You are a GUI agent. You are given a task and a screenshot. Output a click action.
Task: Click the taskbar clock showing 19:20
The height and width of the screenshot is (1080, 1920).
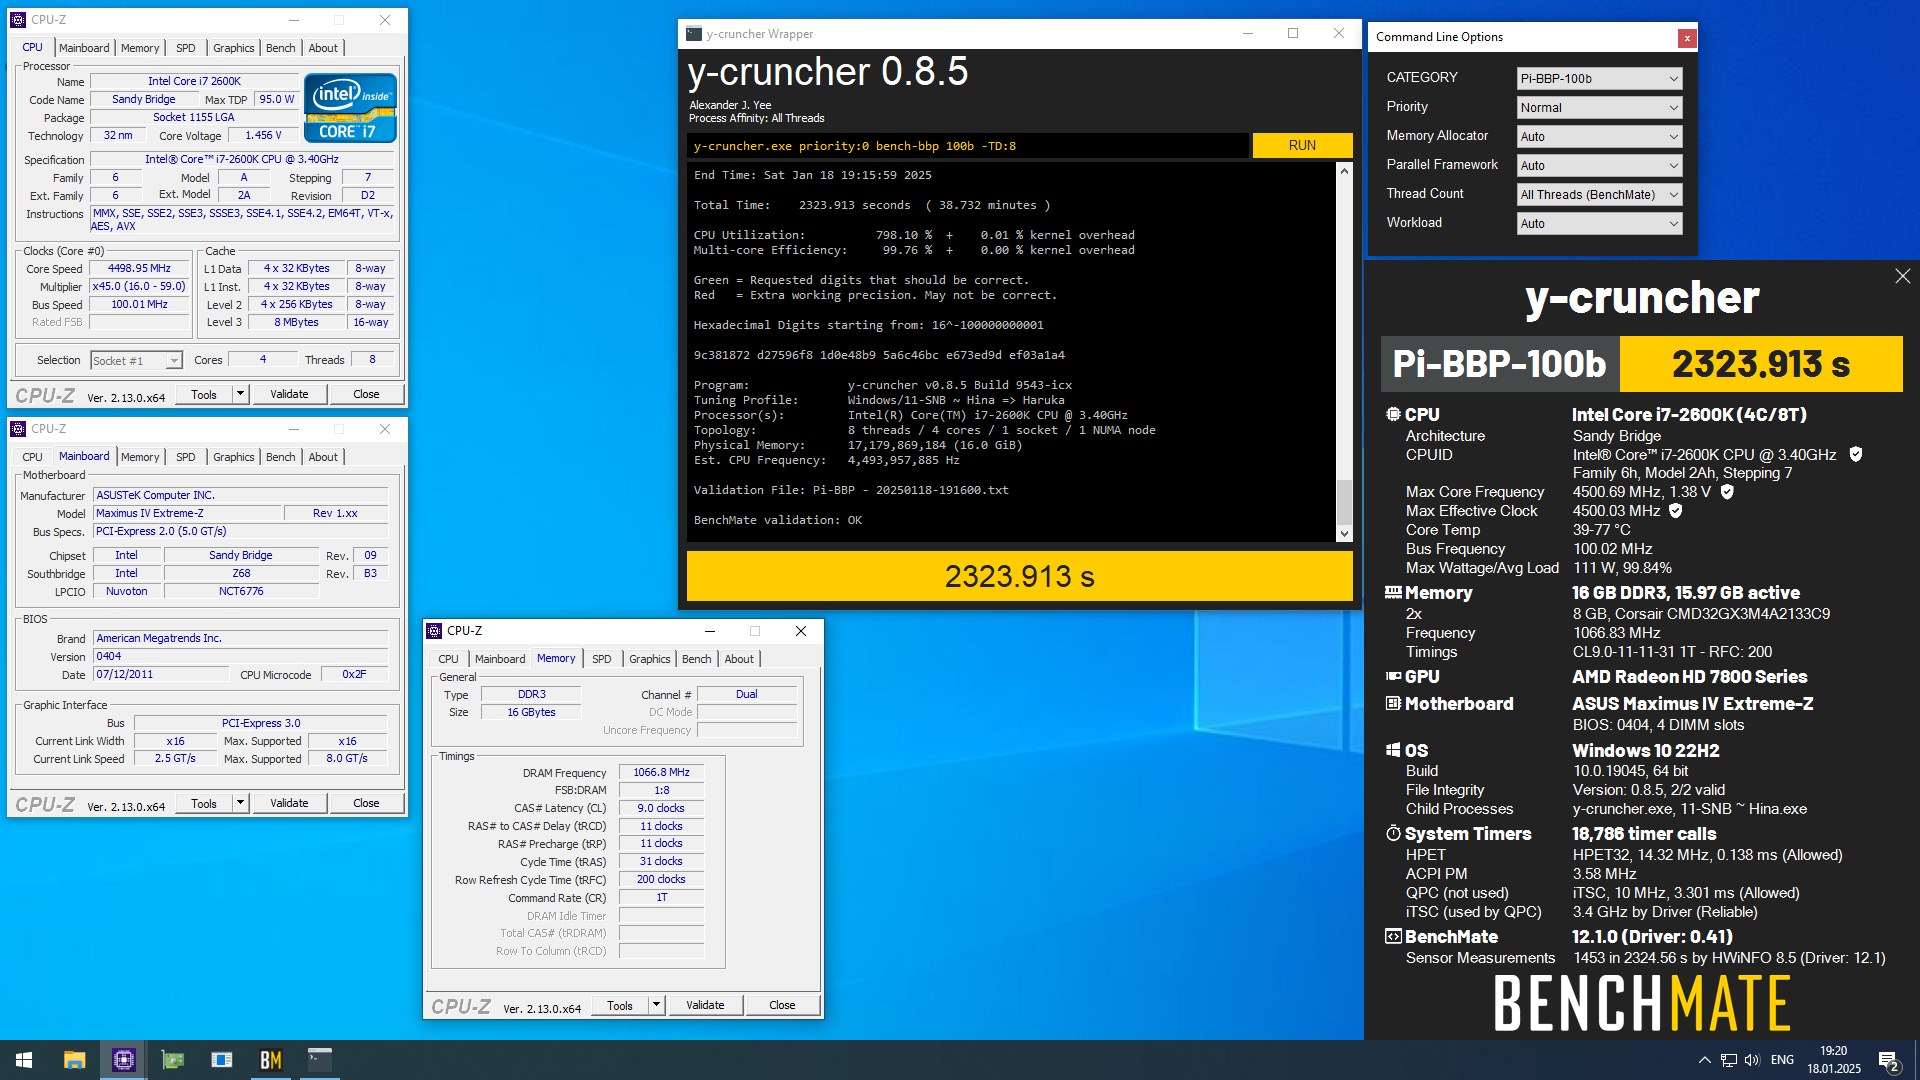(1834, 1060)
